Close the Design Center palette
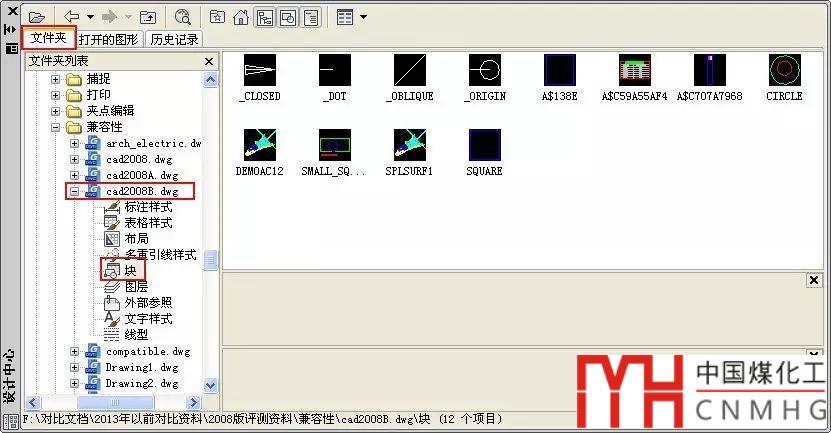The image size is (831, 433). pos(13,11)
